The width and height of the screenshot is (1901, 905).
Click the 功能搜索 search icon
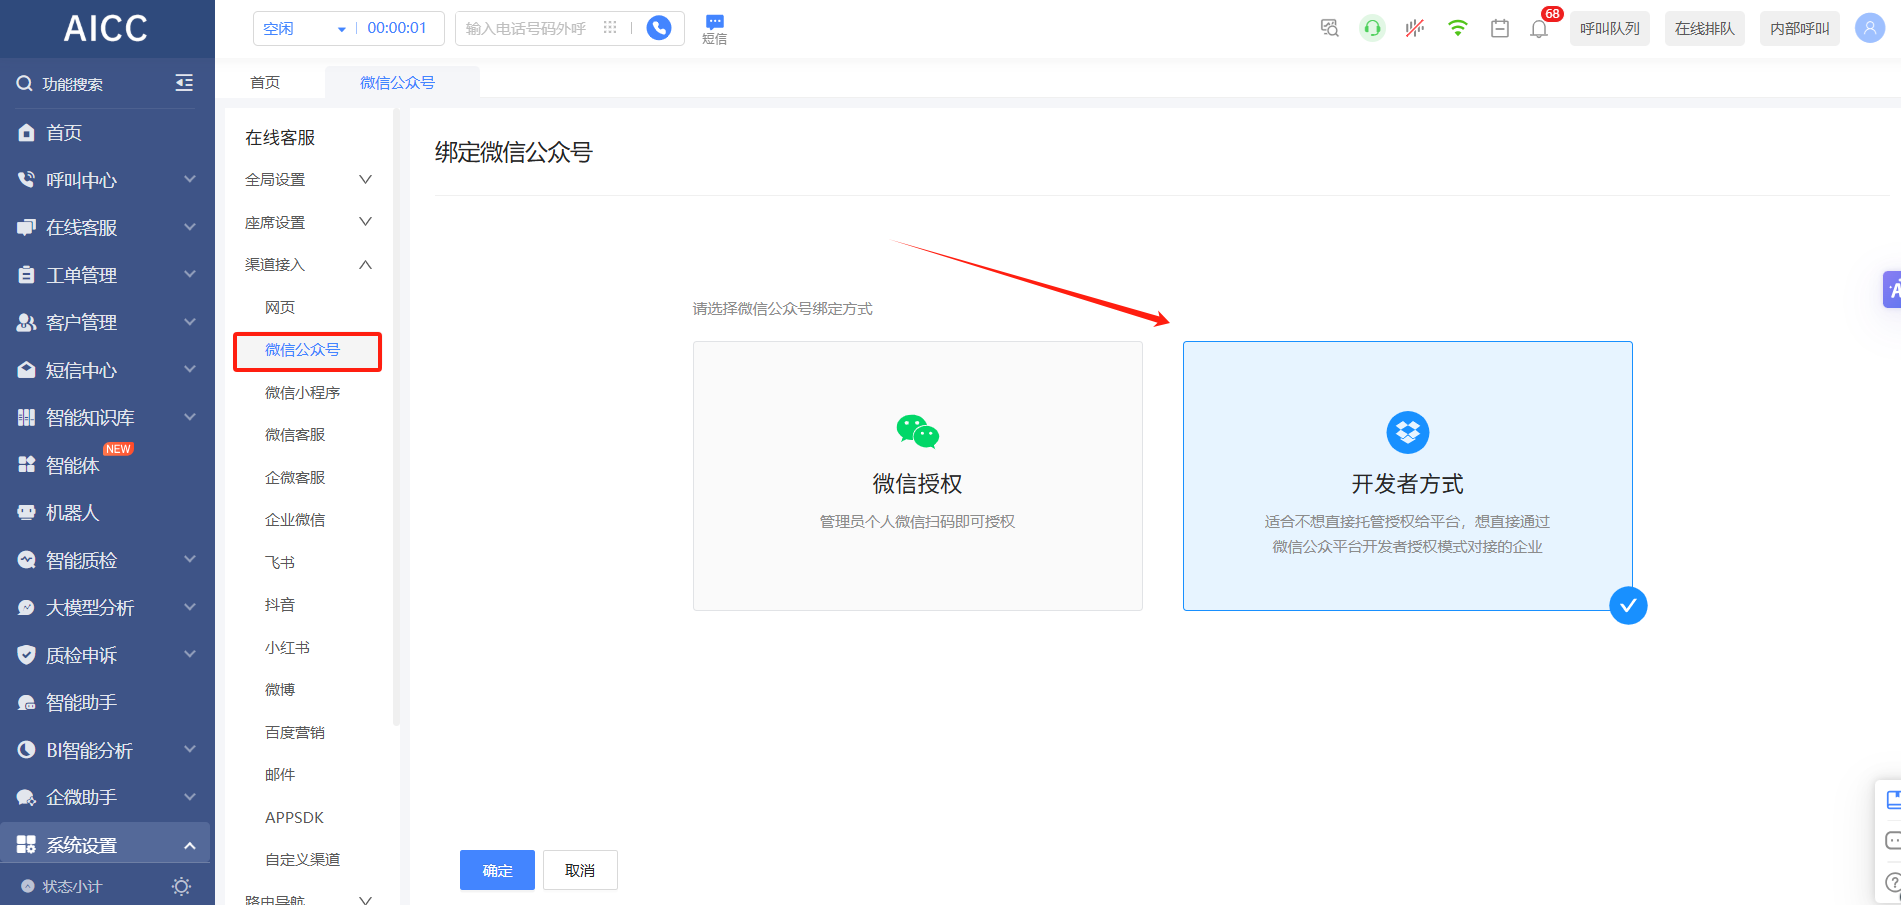click(x=25, y=84)
